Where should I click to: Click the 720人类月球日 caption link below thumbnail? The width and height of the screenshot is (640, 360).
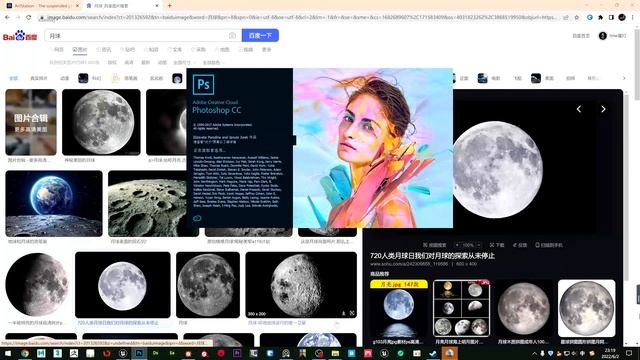point(118,322)
